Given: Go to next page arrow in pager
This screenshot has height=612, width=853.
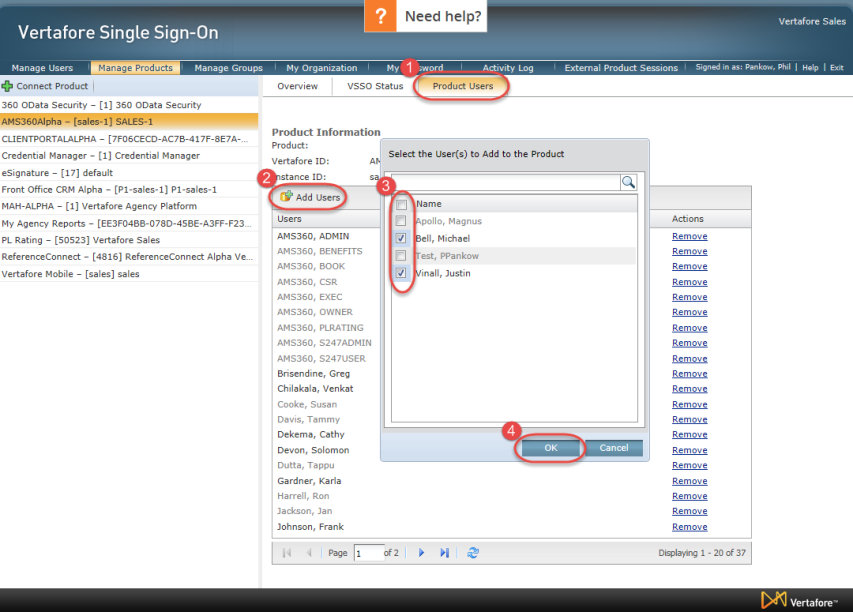Looking at the screenshot, I should click(x=421, y=553).
